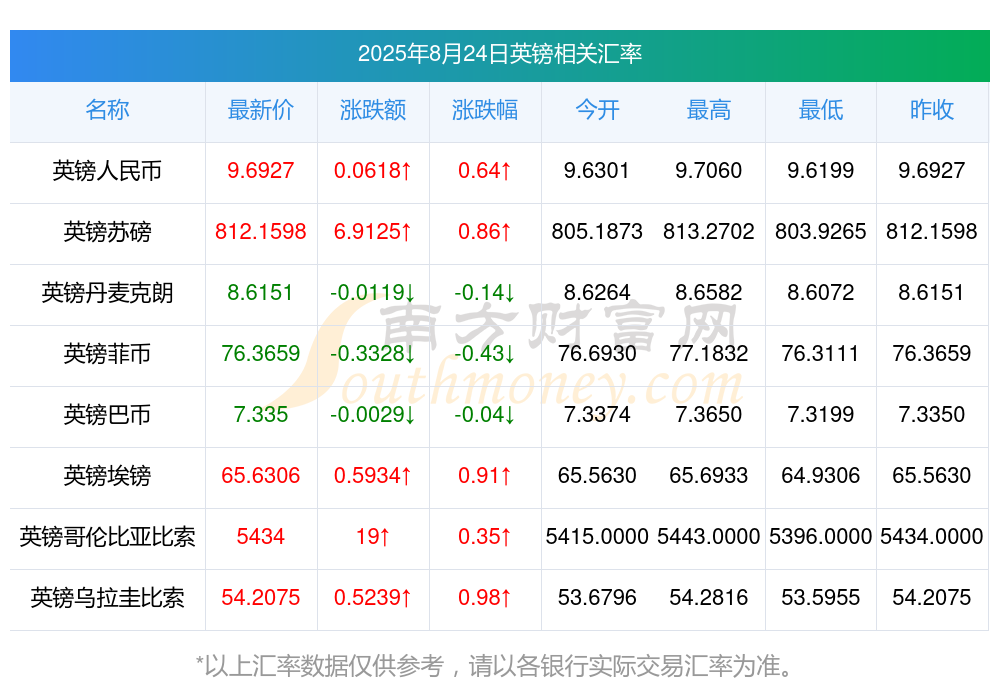This screenshot has height=698, width=1000.
Task: Click the 涨跌额 column header
Action: pos(373,110)
